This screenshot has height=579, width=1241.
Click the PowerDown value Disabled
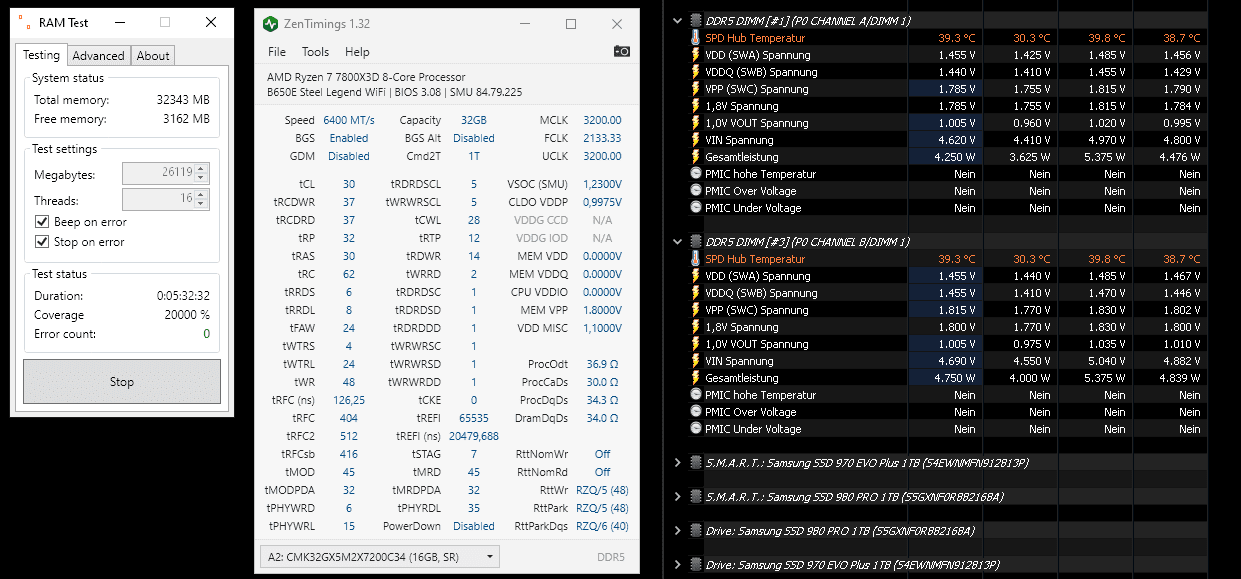474,526
